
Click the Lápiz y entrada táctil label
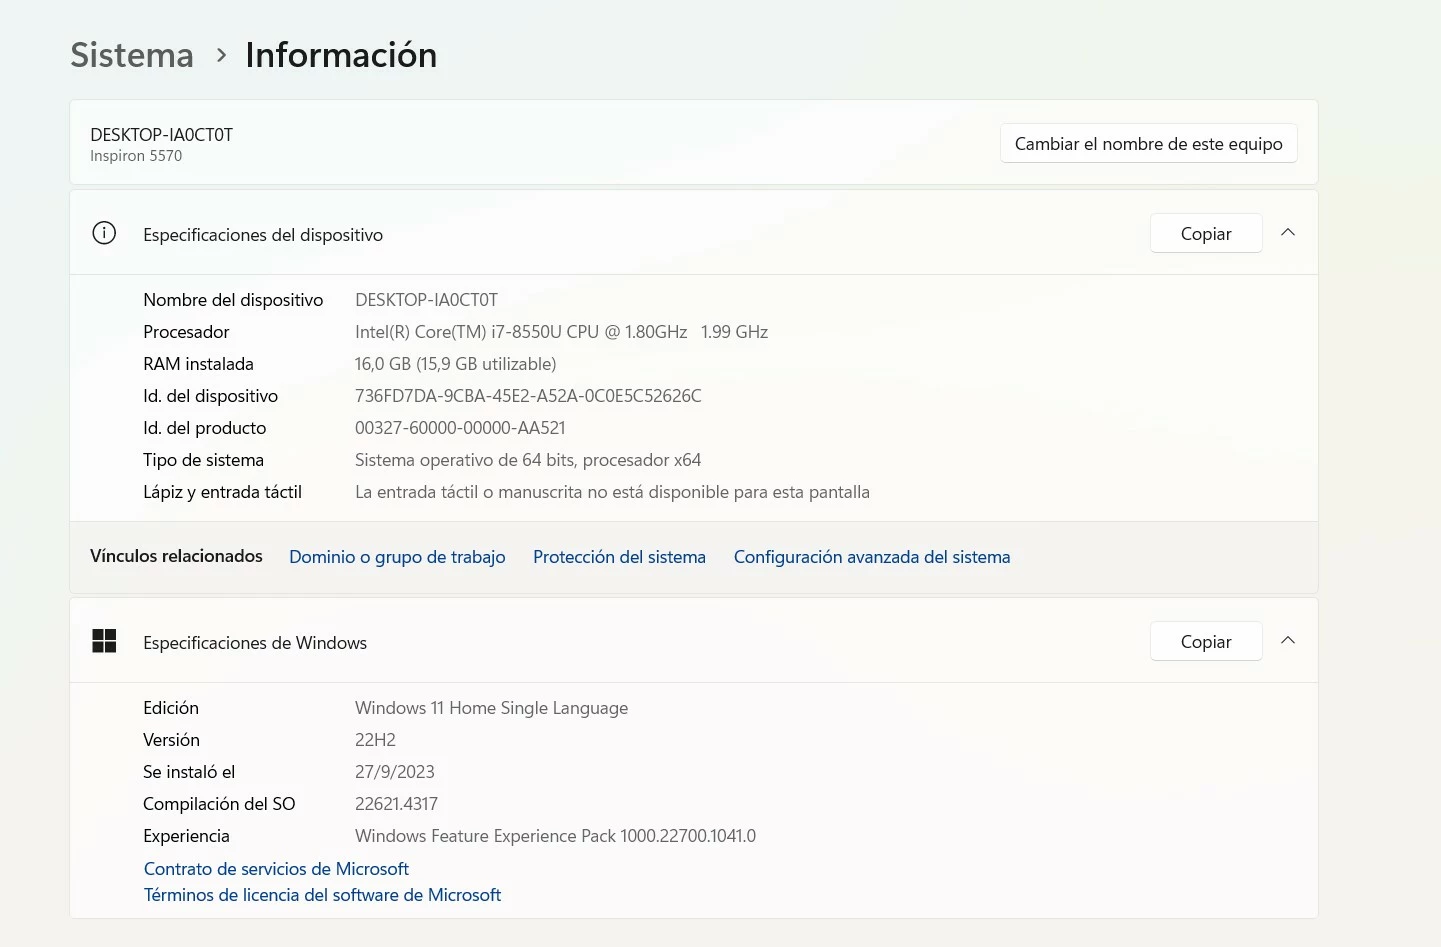coord(222,492)
